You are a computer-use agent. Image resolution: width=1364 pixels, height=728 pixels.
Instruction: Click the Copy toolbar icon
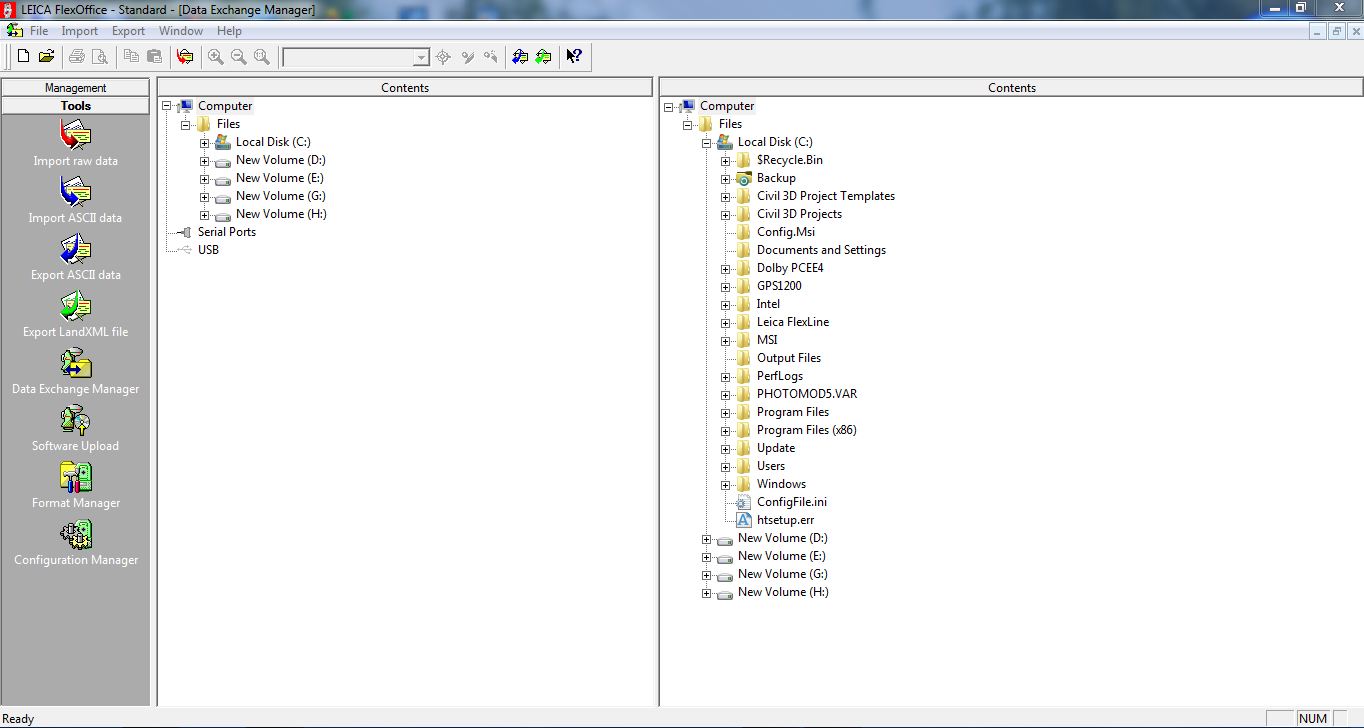coord(131,57)
